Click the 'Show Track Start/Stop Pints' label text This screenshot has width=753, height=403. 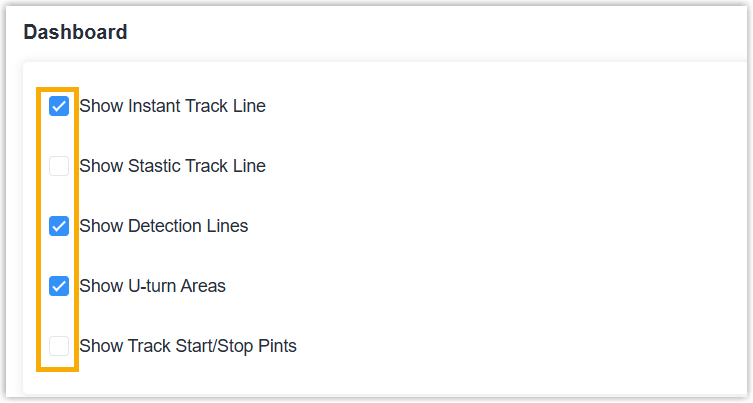pyautogui.click(x=188, y=346)
